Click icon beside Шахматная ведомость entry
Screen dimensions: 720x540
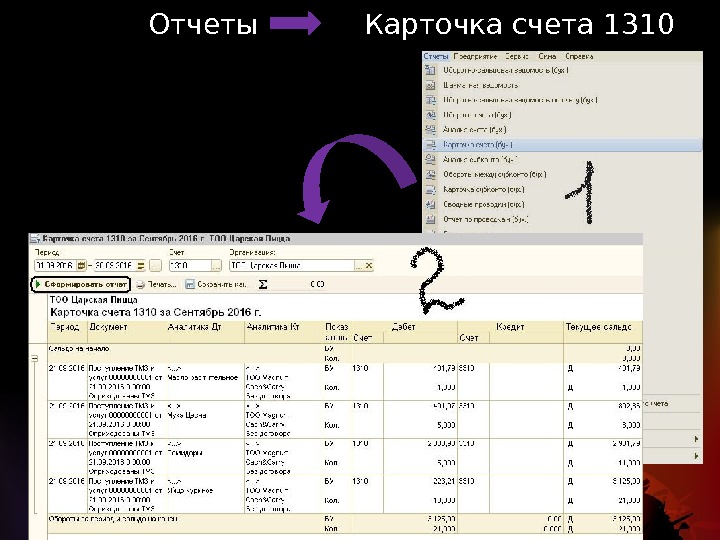[430, 85]
